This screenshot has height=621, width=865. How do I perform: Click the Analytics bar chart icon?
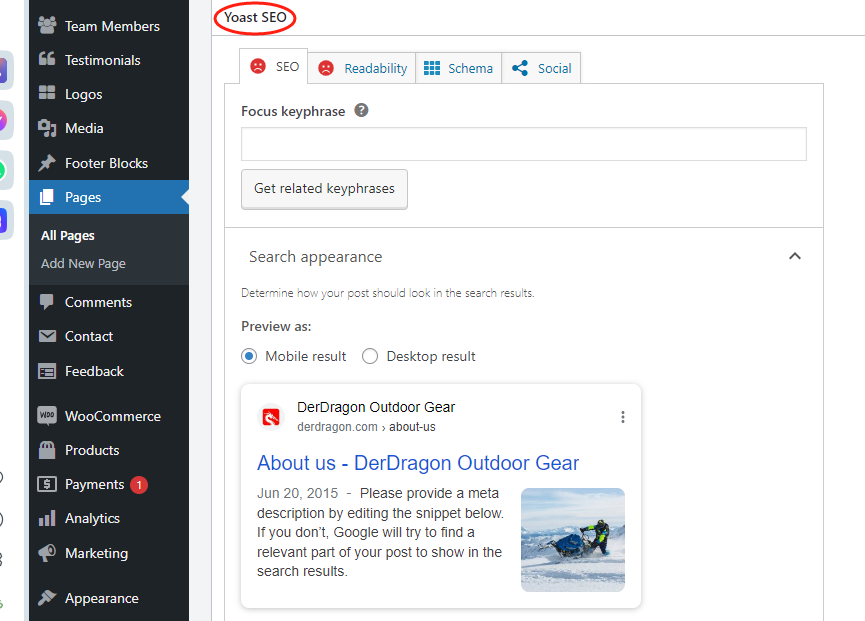(47, 518)
